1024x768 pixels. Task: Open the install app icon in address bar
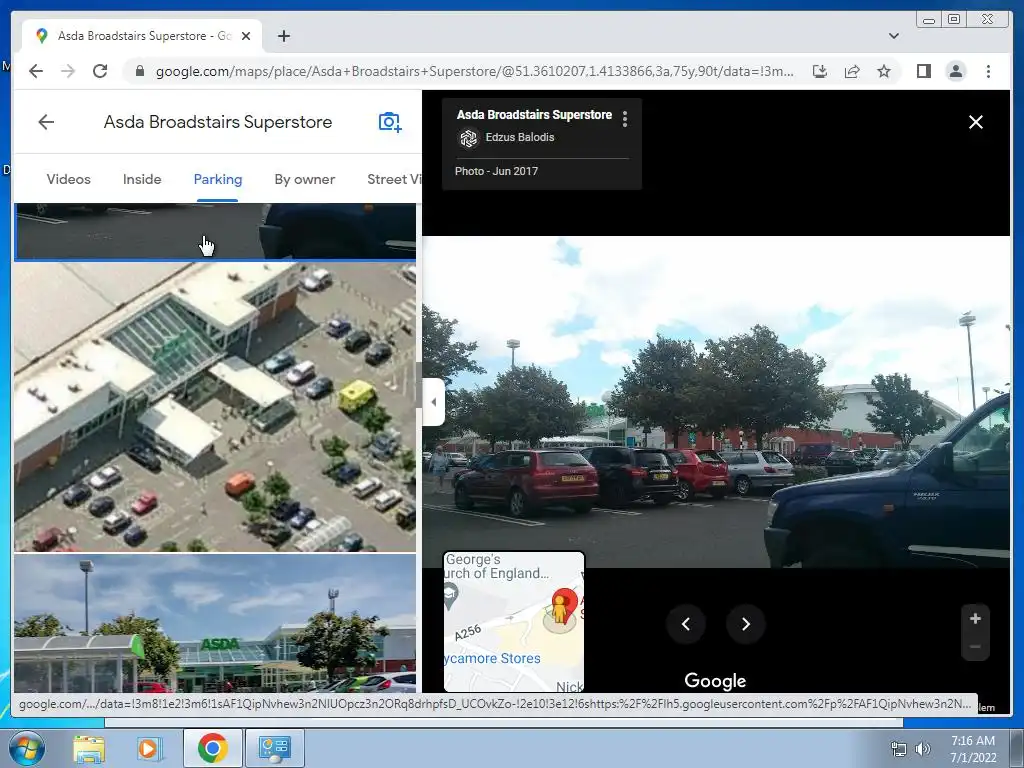pyautogui.click(x=820, y=71)
